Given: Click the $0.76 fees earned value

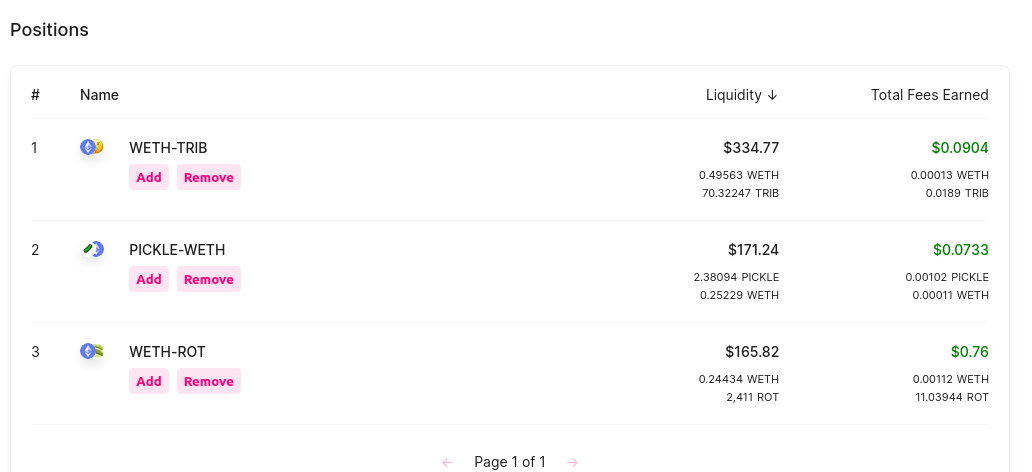Looking at the screenshot, I should [x=969, y=352].
